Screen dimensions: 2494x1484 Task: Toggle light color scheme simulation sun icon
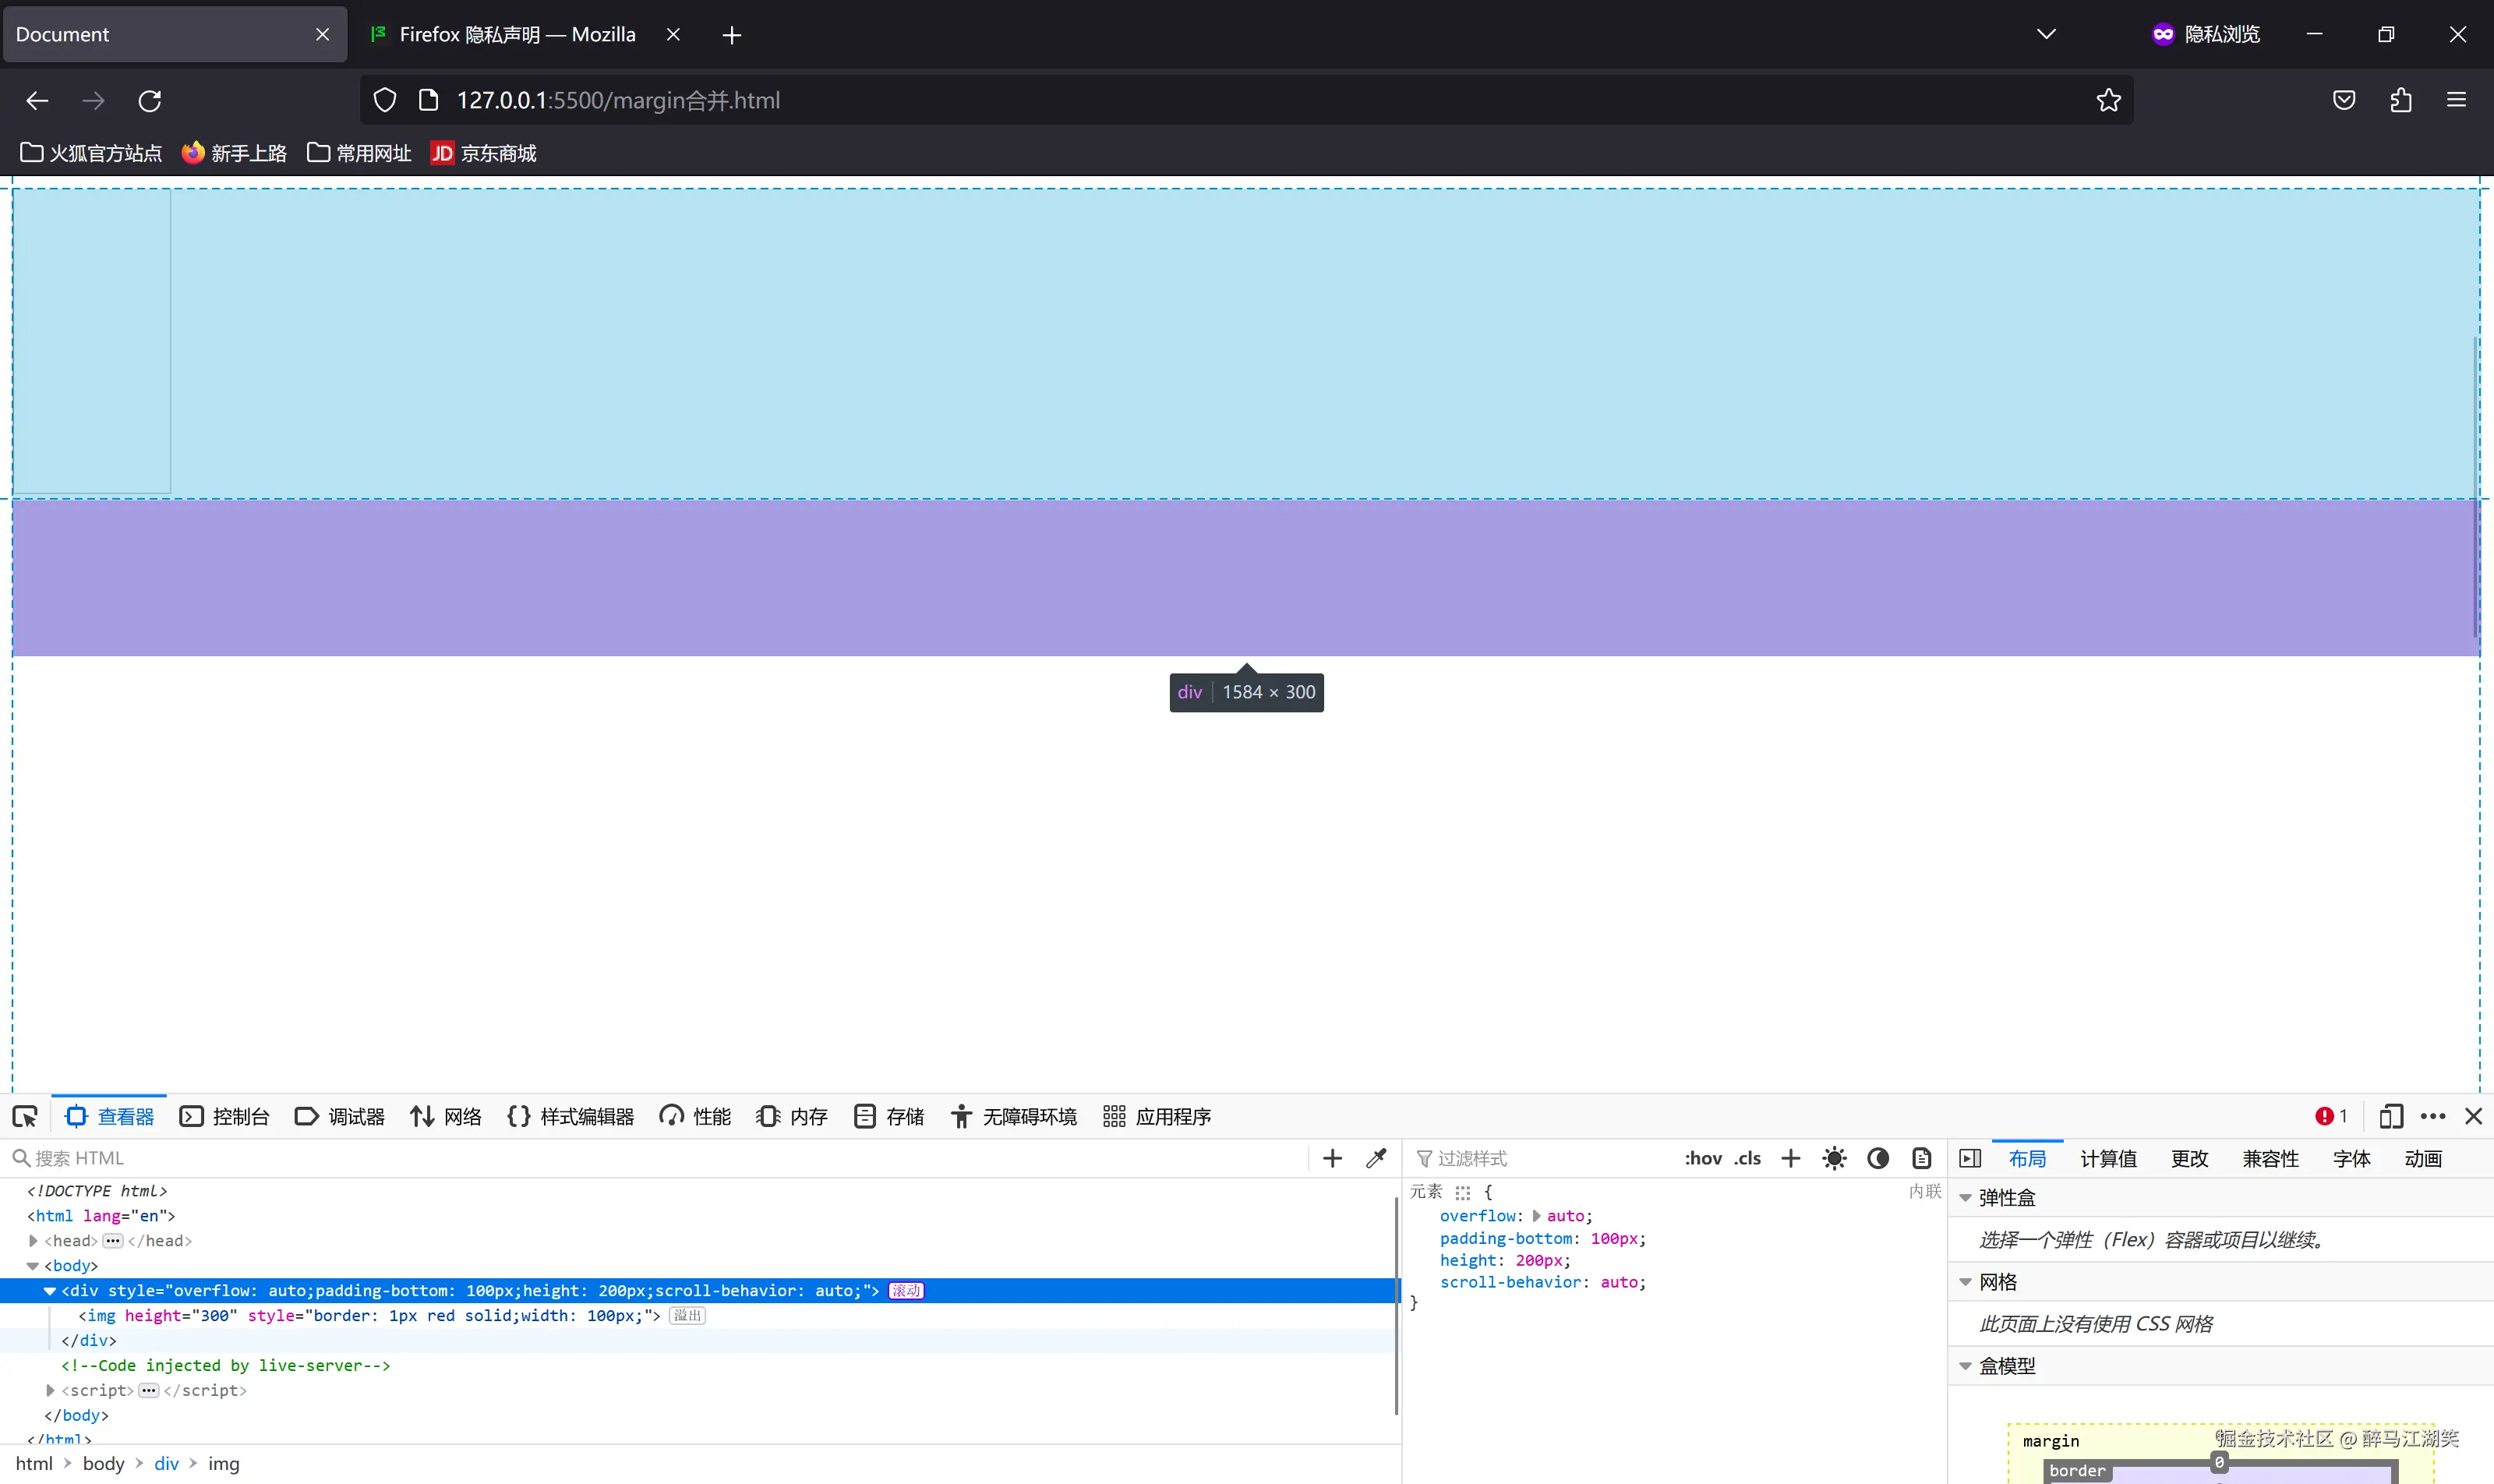(x=1834, y=1158)
